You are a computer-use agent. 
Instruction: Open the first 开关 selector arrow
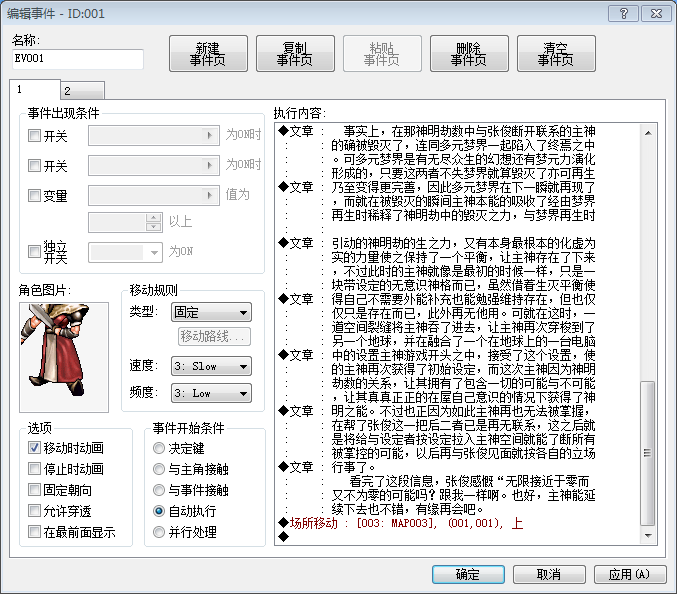tap(210, 136)
